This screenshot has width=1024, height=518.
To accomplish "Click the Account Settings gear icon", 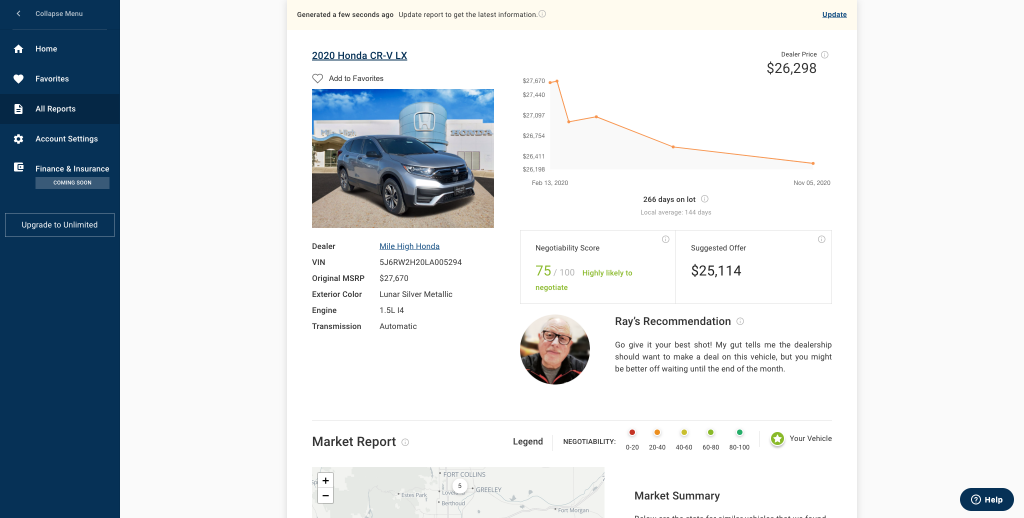I will pyautogui.click(x=18, y=139).
